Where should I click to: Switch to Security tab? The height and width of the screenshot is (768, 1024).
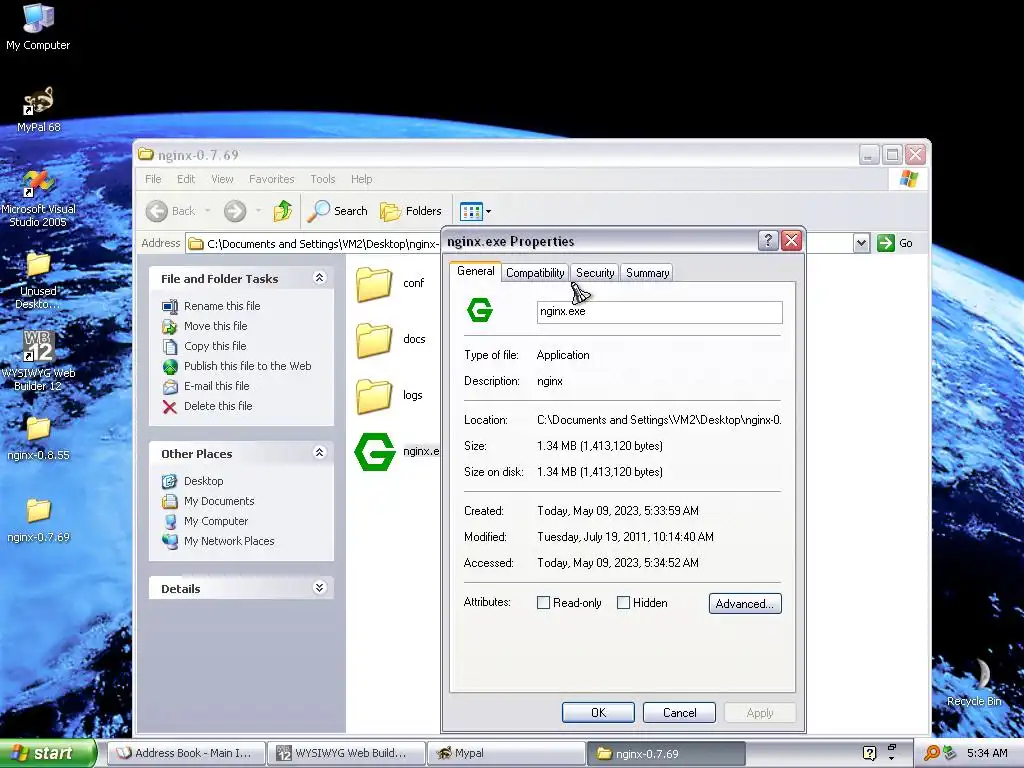[595, 273]
